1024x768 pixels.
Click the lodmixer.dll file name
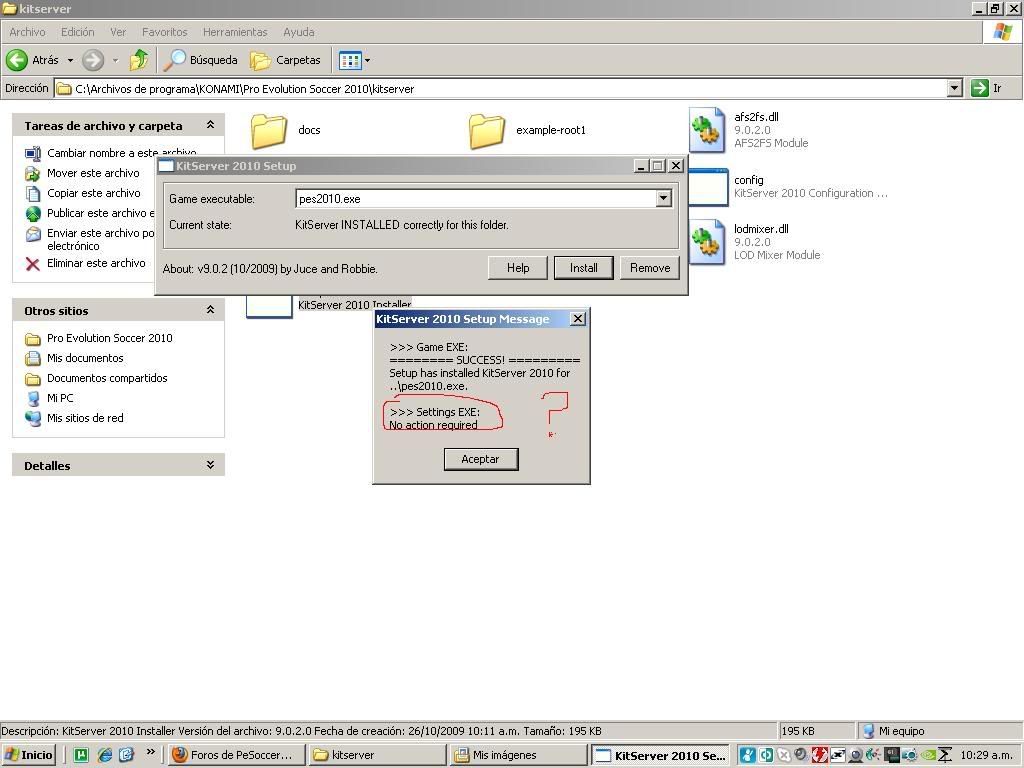[761, 229]
